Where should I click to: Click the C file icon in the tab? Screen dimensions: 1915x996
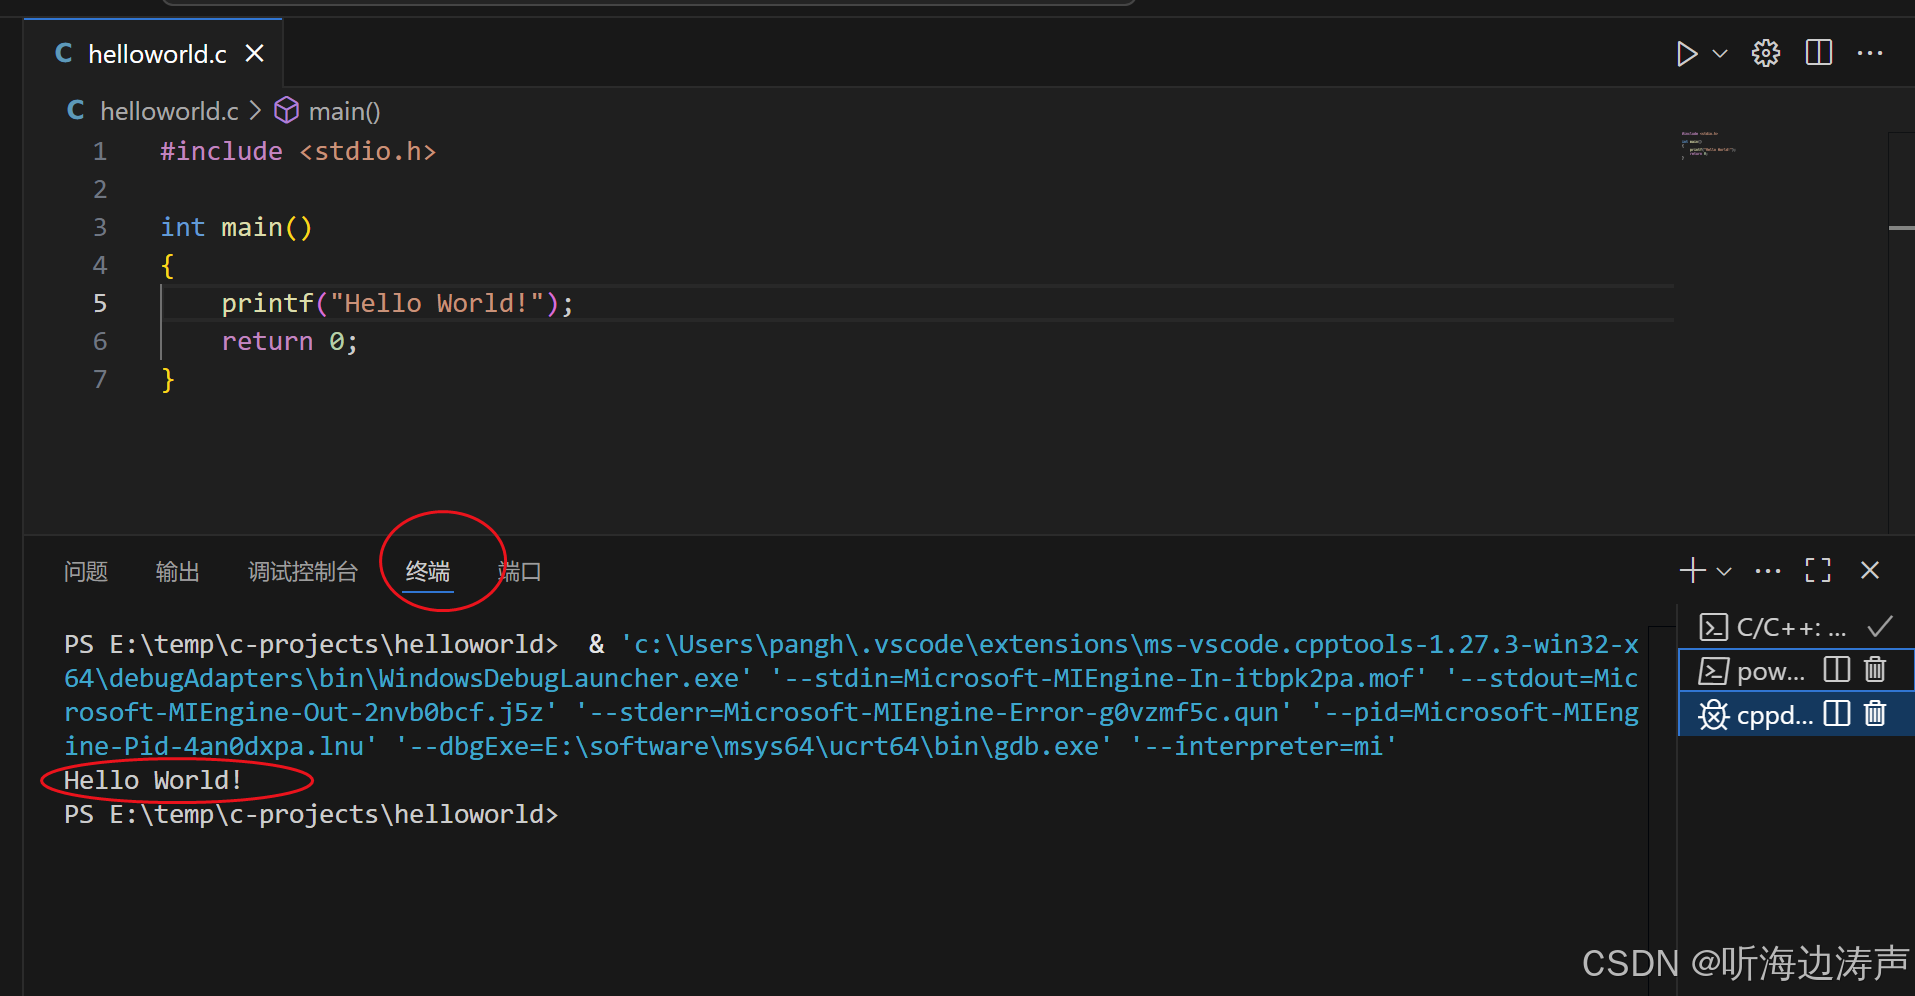(64, 53)
